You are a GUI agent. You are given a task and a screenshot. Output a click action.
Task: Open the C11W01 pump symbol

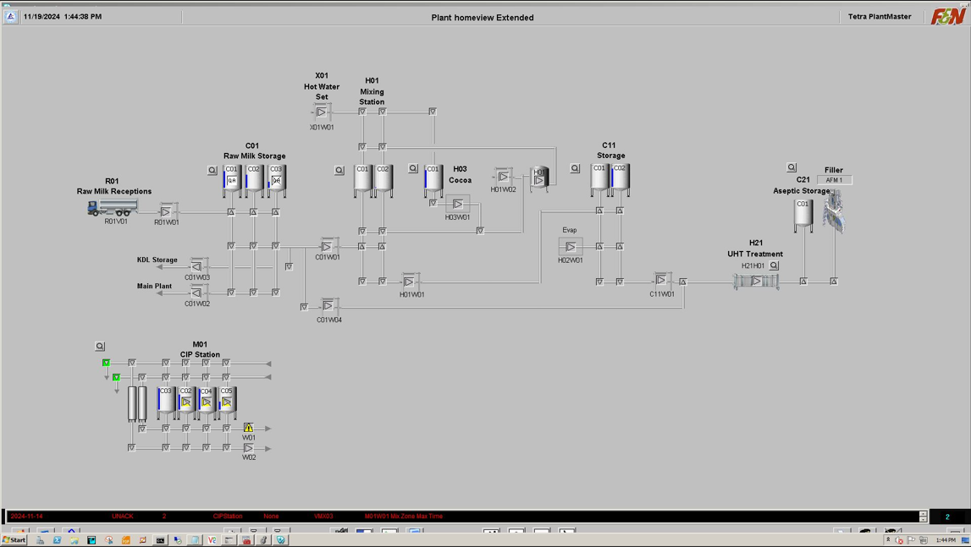661,280
